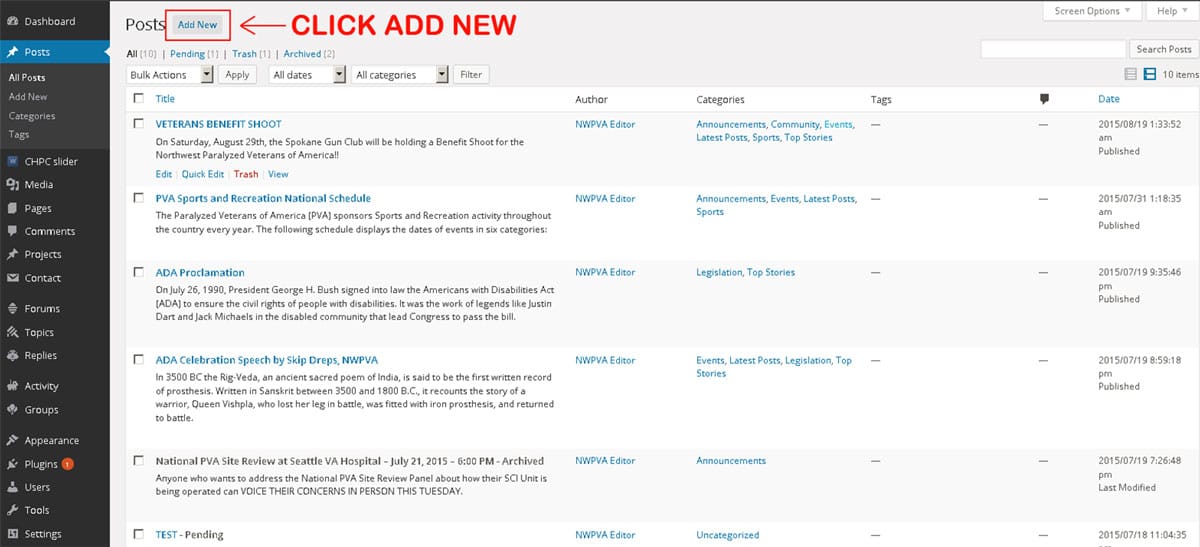Viewport: 1200px width, 547px height.
Task: Check the VETERANS BENEFIT SHOOT post checkbox
Action: coord(138,124)
